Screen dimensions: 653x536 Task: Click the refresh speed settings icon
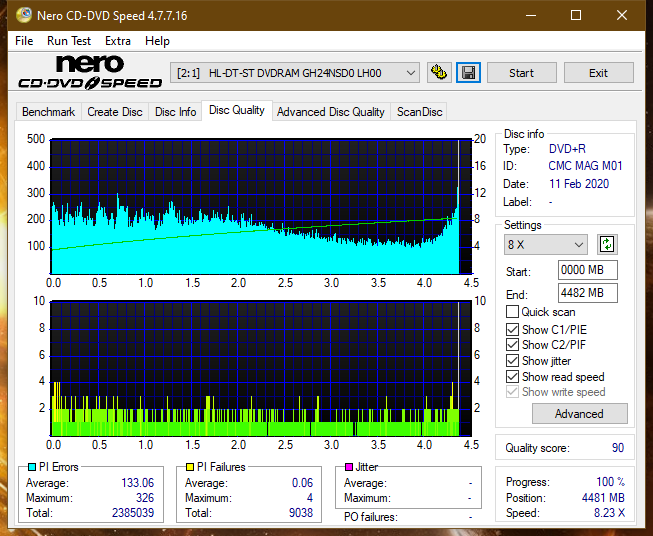click(x=607, y=244)
